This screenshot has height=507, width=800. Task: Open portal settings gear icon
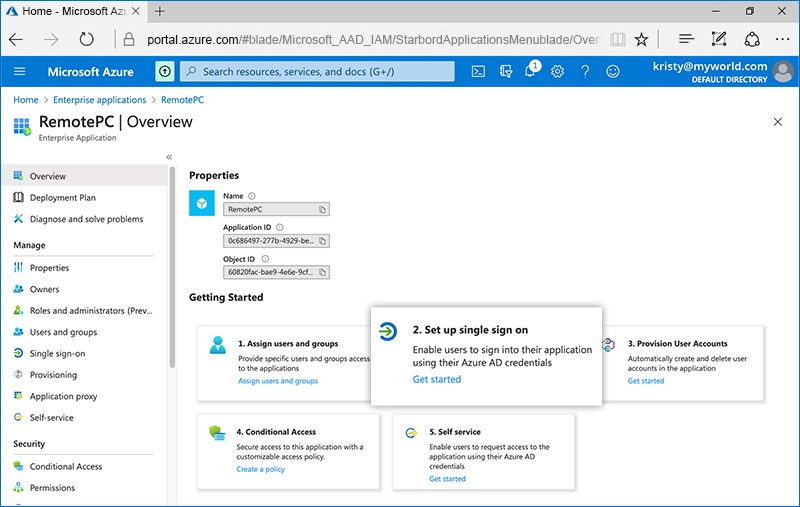tap(558, 72)
